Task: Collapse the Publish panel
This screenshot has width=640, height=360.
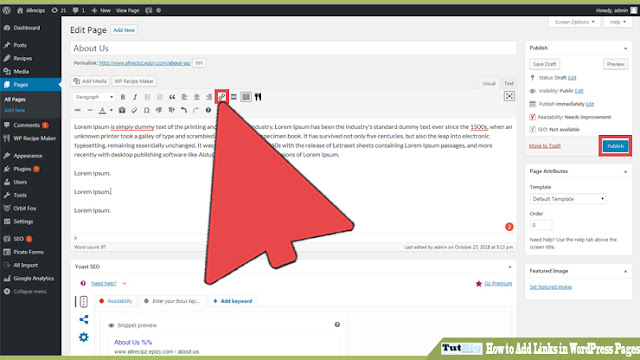Action: [x=625, y=48]
